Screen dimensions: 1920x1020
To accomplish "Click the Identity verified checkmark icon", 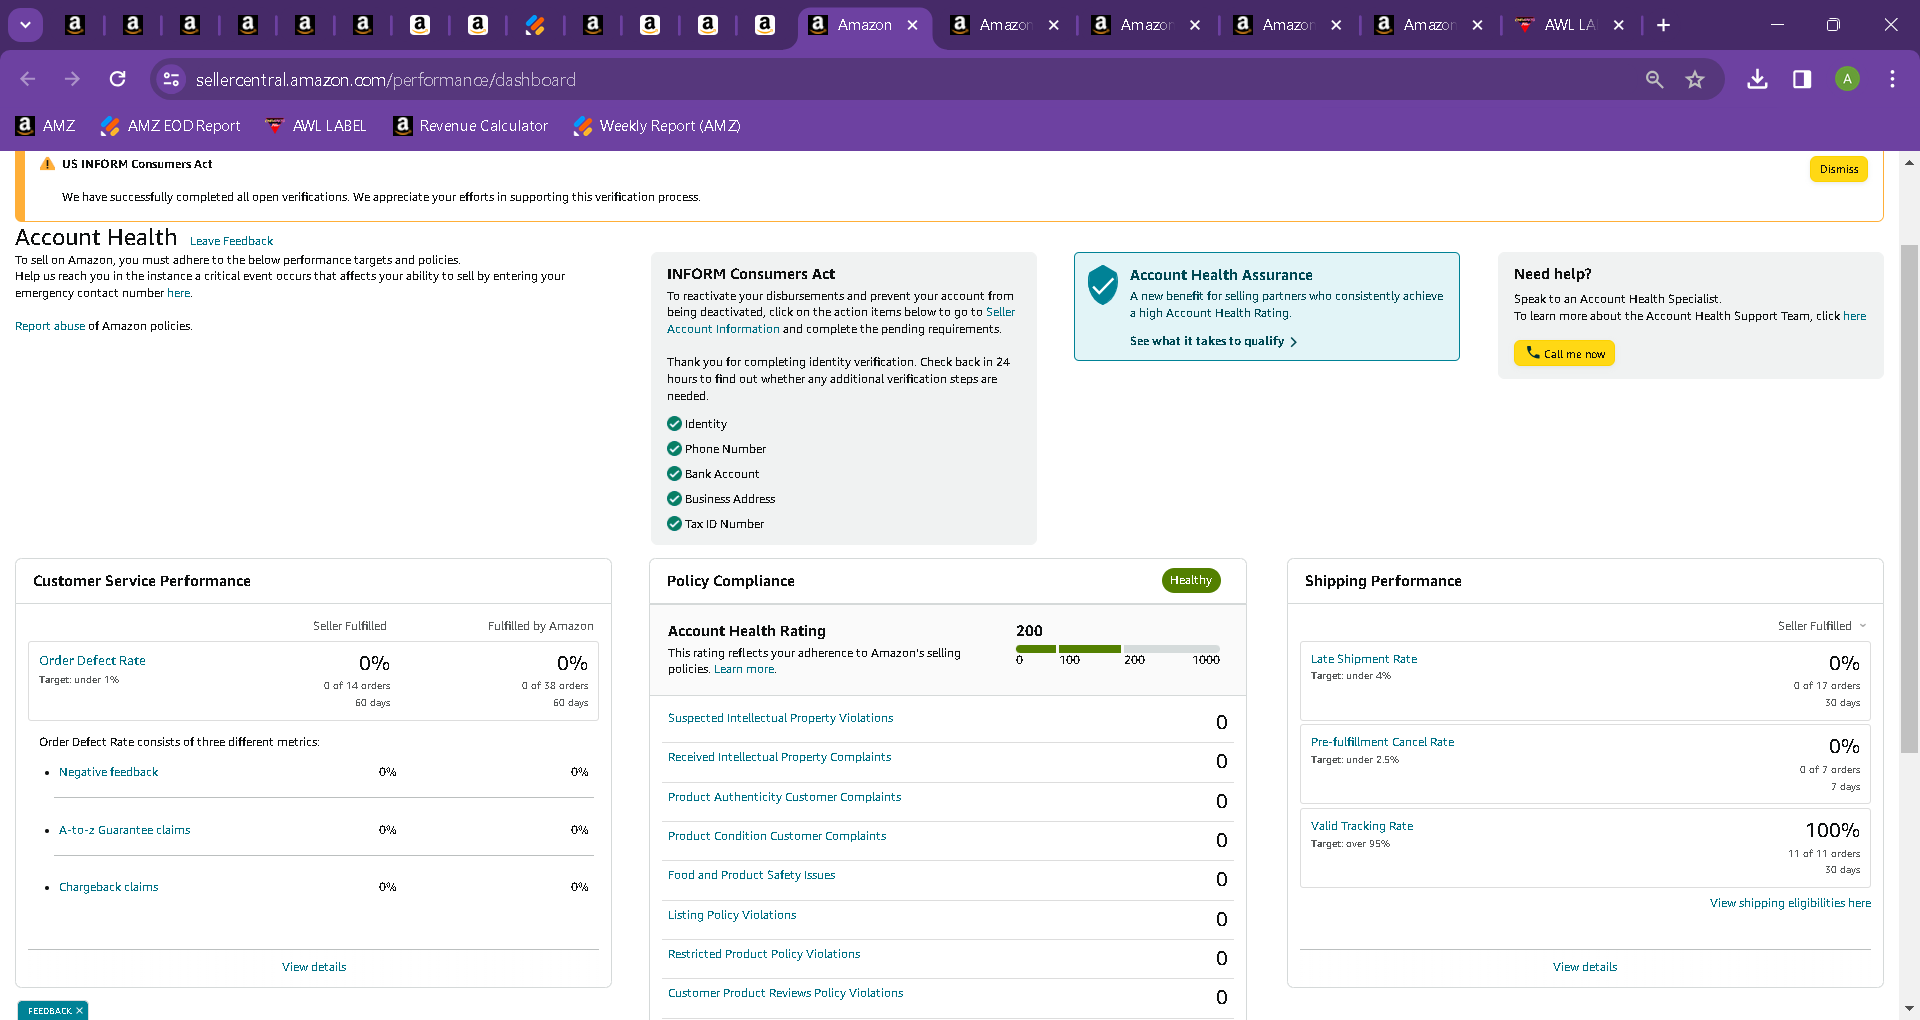I will [x=674, y=424].
